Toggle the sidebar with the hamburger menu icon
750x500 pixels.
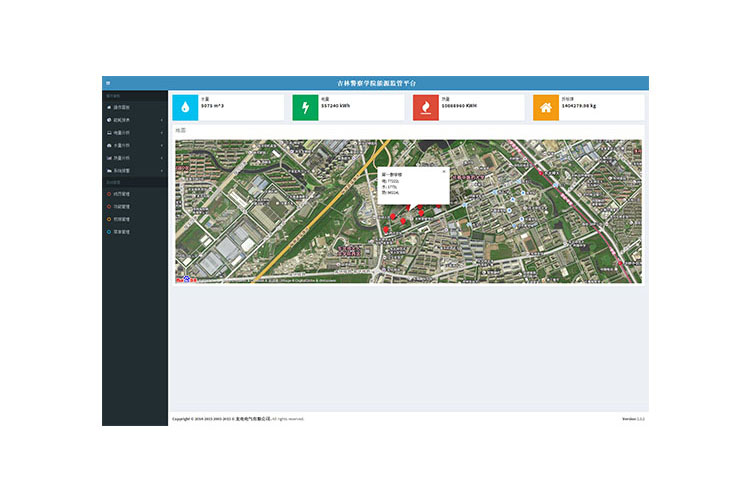click(x=108, y=83)
